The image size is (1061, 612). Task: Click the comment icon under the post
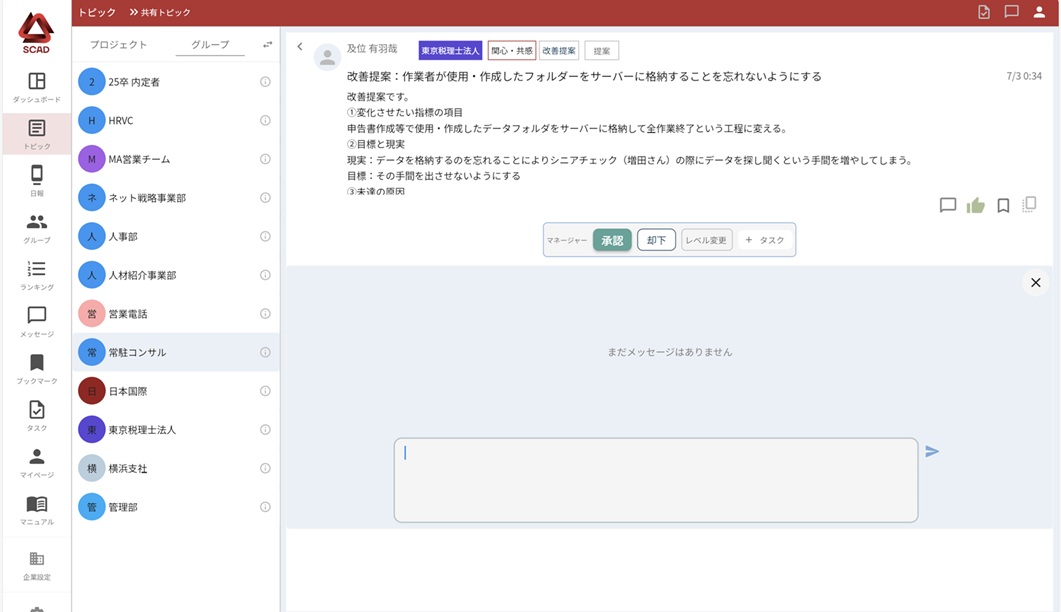pos(948,205)
